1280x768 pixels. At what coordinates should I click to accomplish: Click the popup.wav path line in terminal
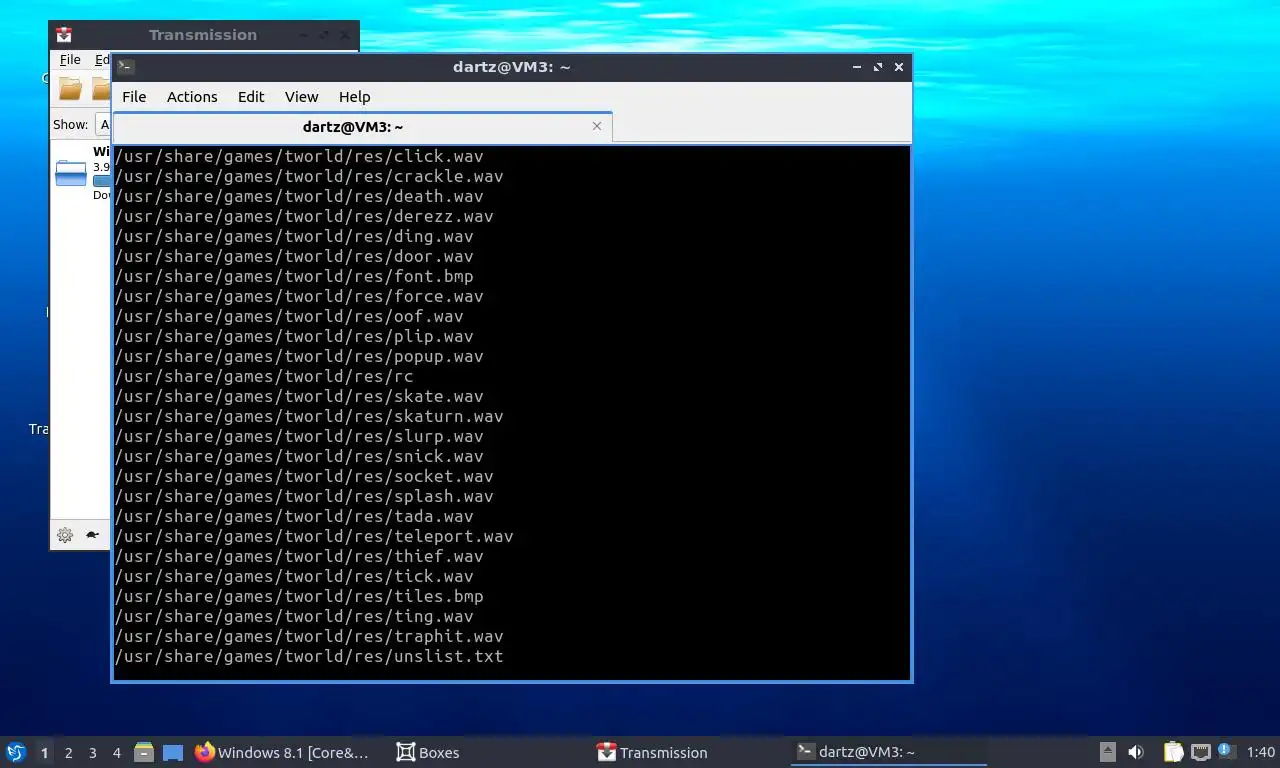pos(299,357)
